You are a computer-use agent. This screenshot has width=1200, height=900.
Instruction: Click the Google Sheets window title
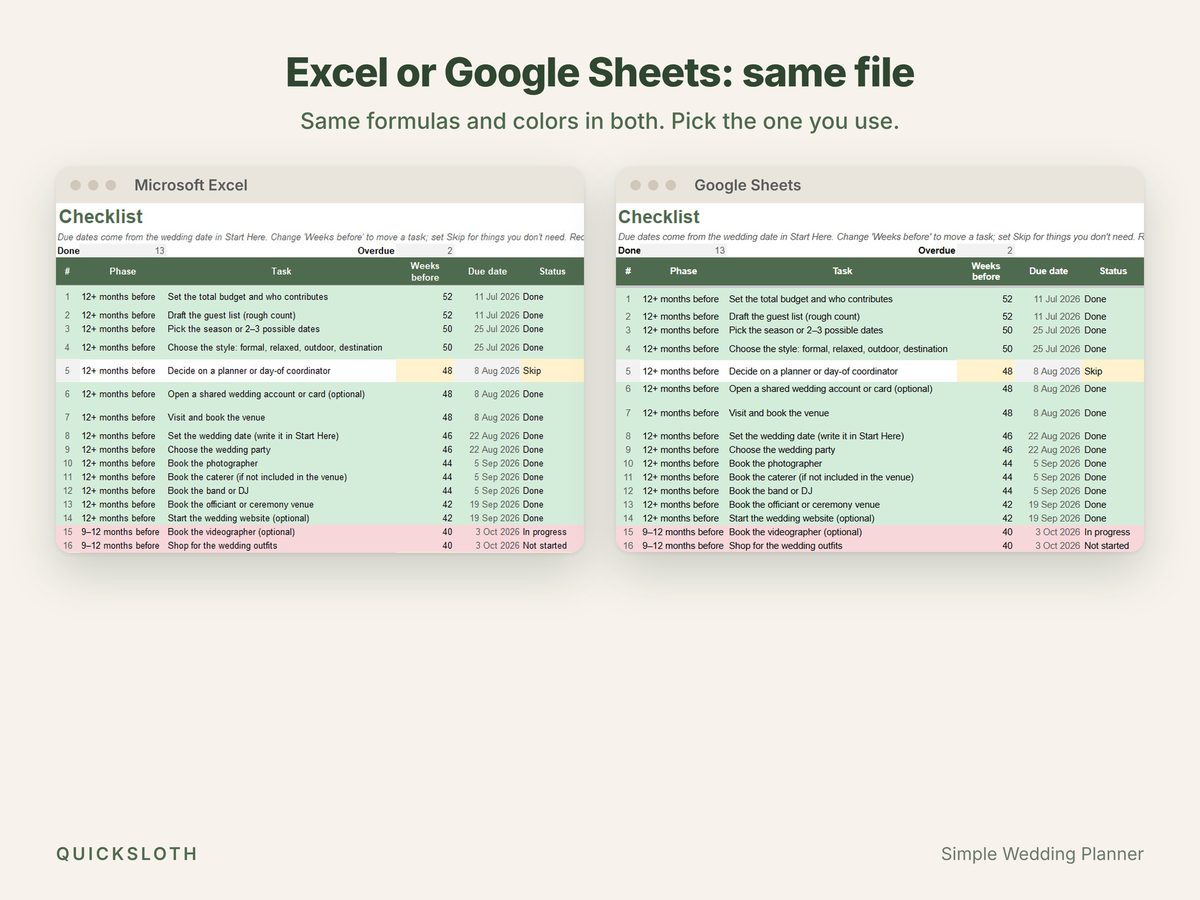tap(747, 185)
